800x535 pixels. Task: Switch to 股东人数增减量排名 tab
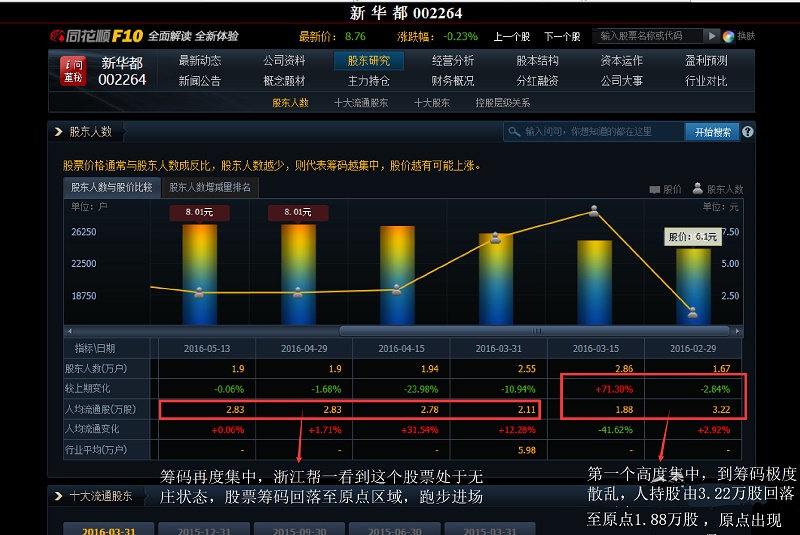[x=210, y=188]
